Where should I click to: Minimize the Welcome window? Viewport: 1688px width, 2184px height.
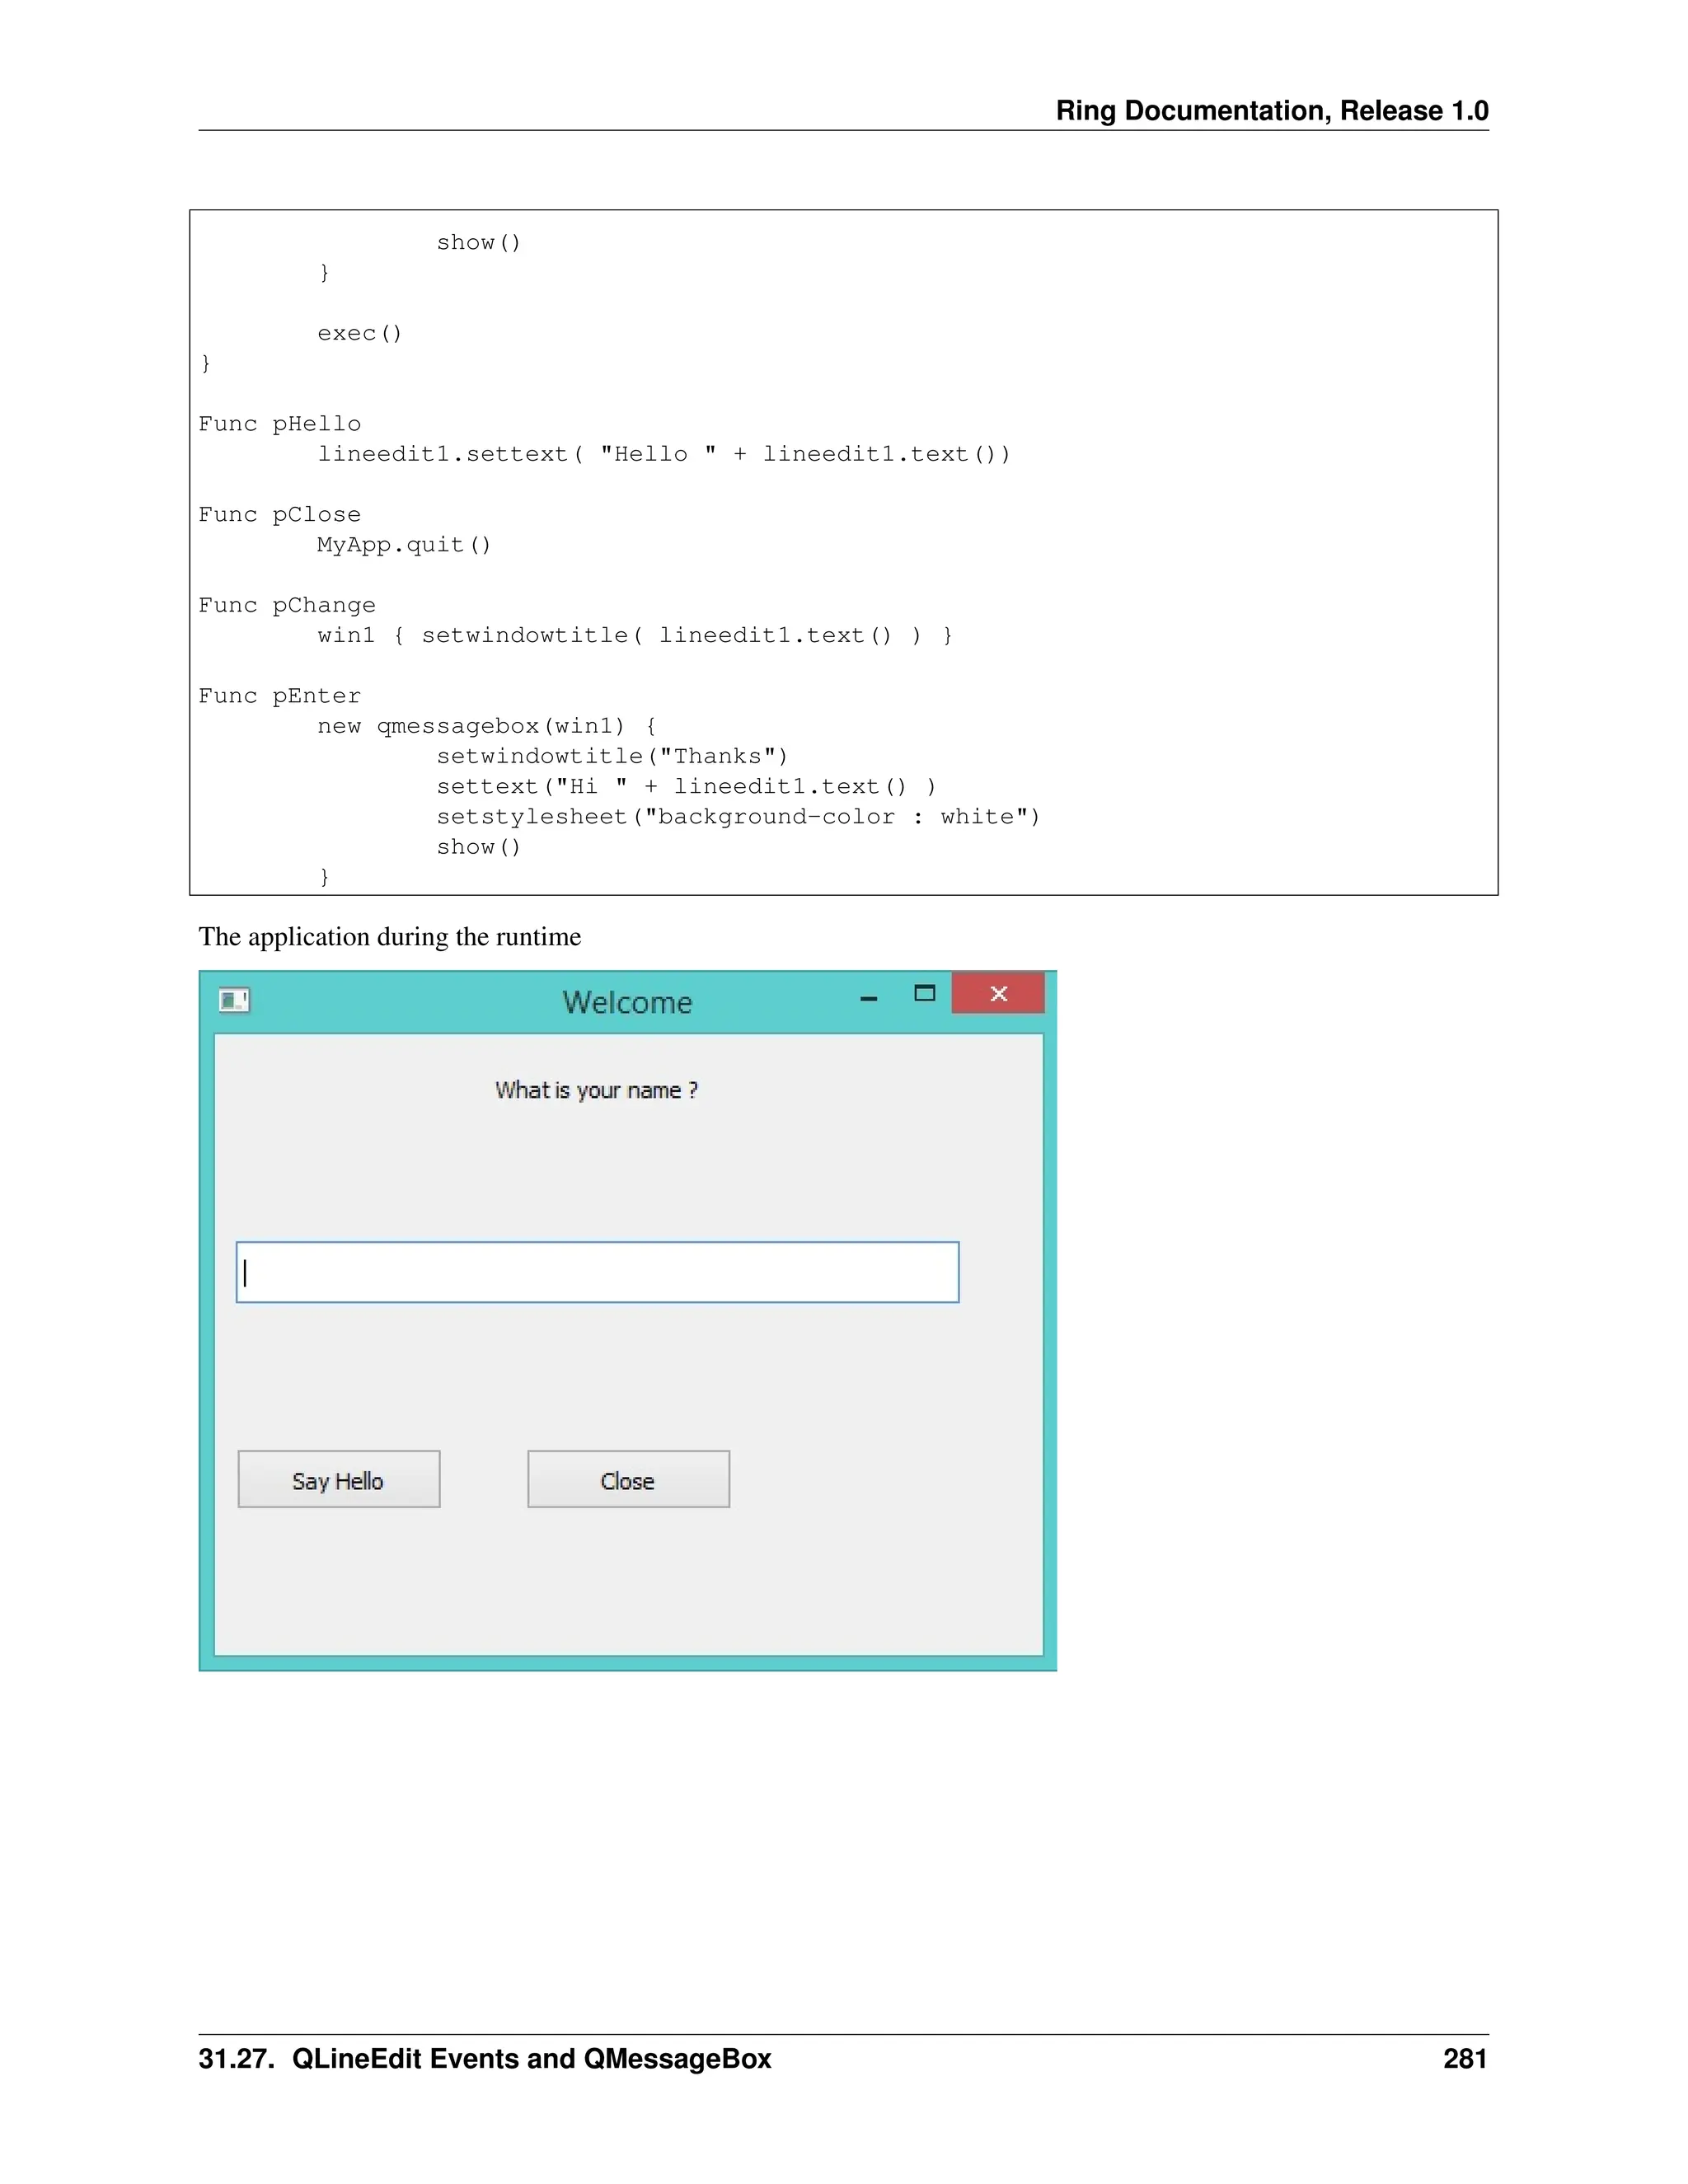[x=868, y=998]
